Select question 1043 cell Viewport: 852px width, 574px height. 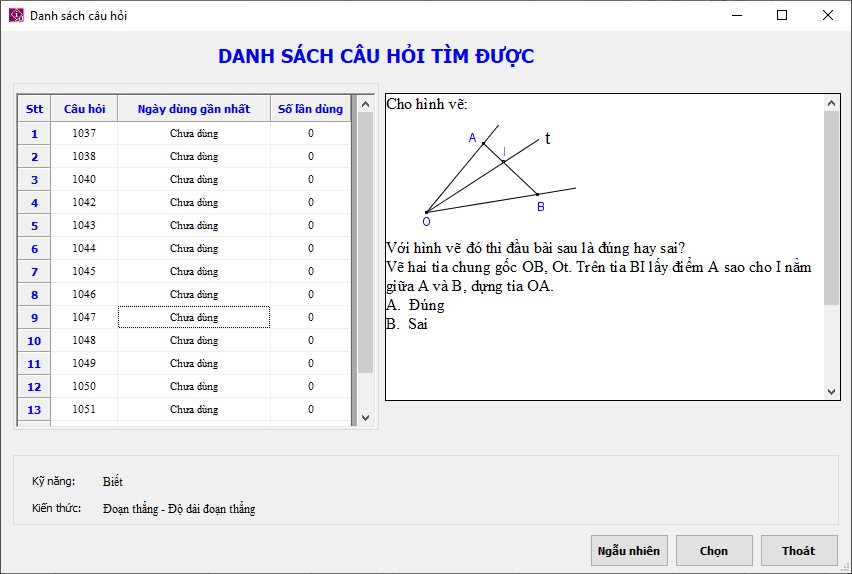point(84,225)
